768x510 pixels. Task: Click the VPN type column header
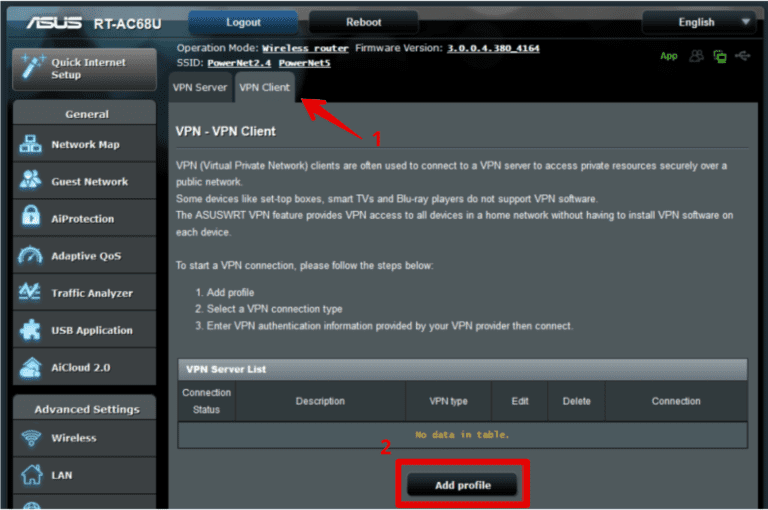click(448, 401)
